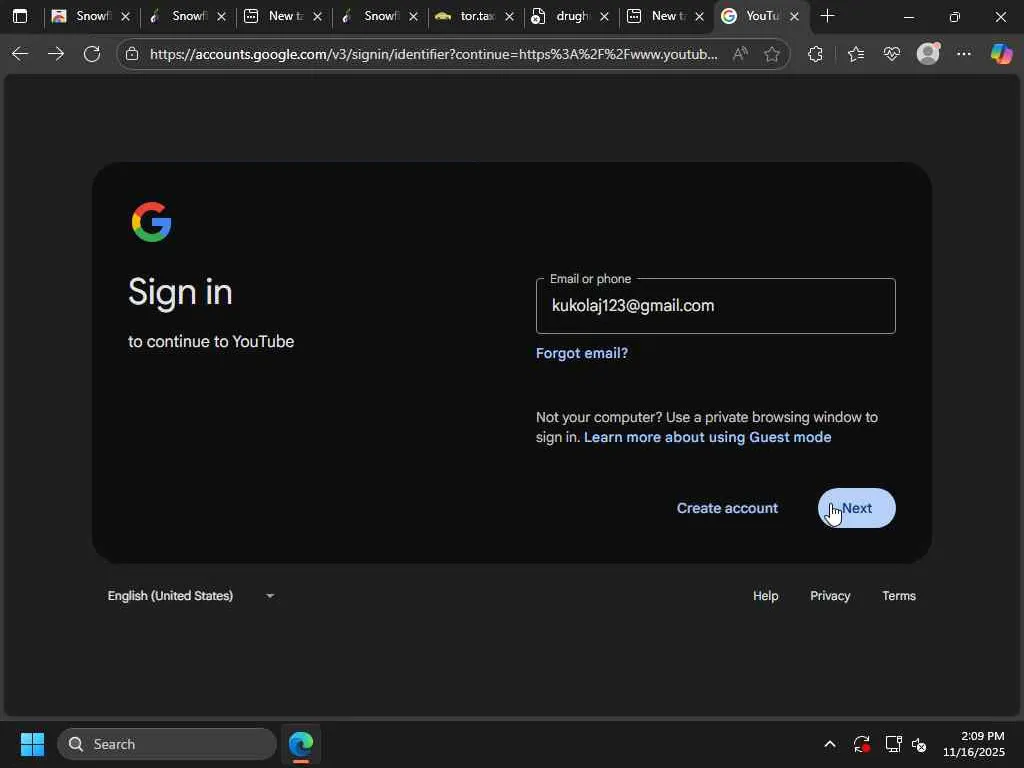Open the Copilot sidebar icon
The image size is (1024, 768).
(x=1001, y=54)
